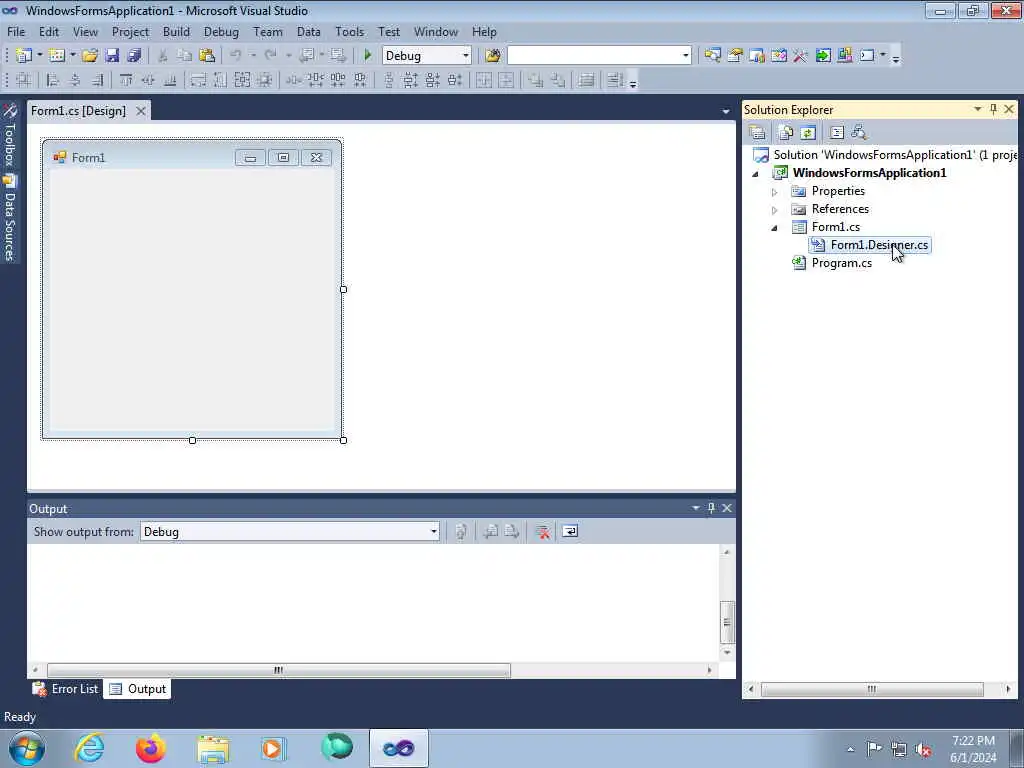This screenshot has width=1024, height=768.
Task: Open the Data Sources side tab
Action: (9, 219)
